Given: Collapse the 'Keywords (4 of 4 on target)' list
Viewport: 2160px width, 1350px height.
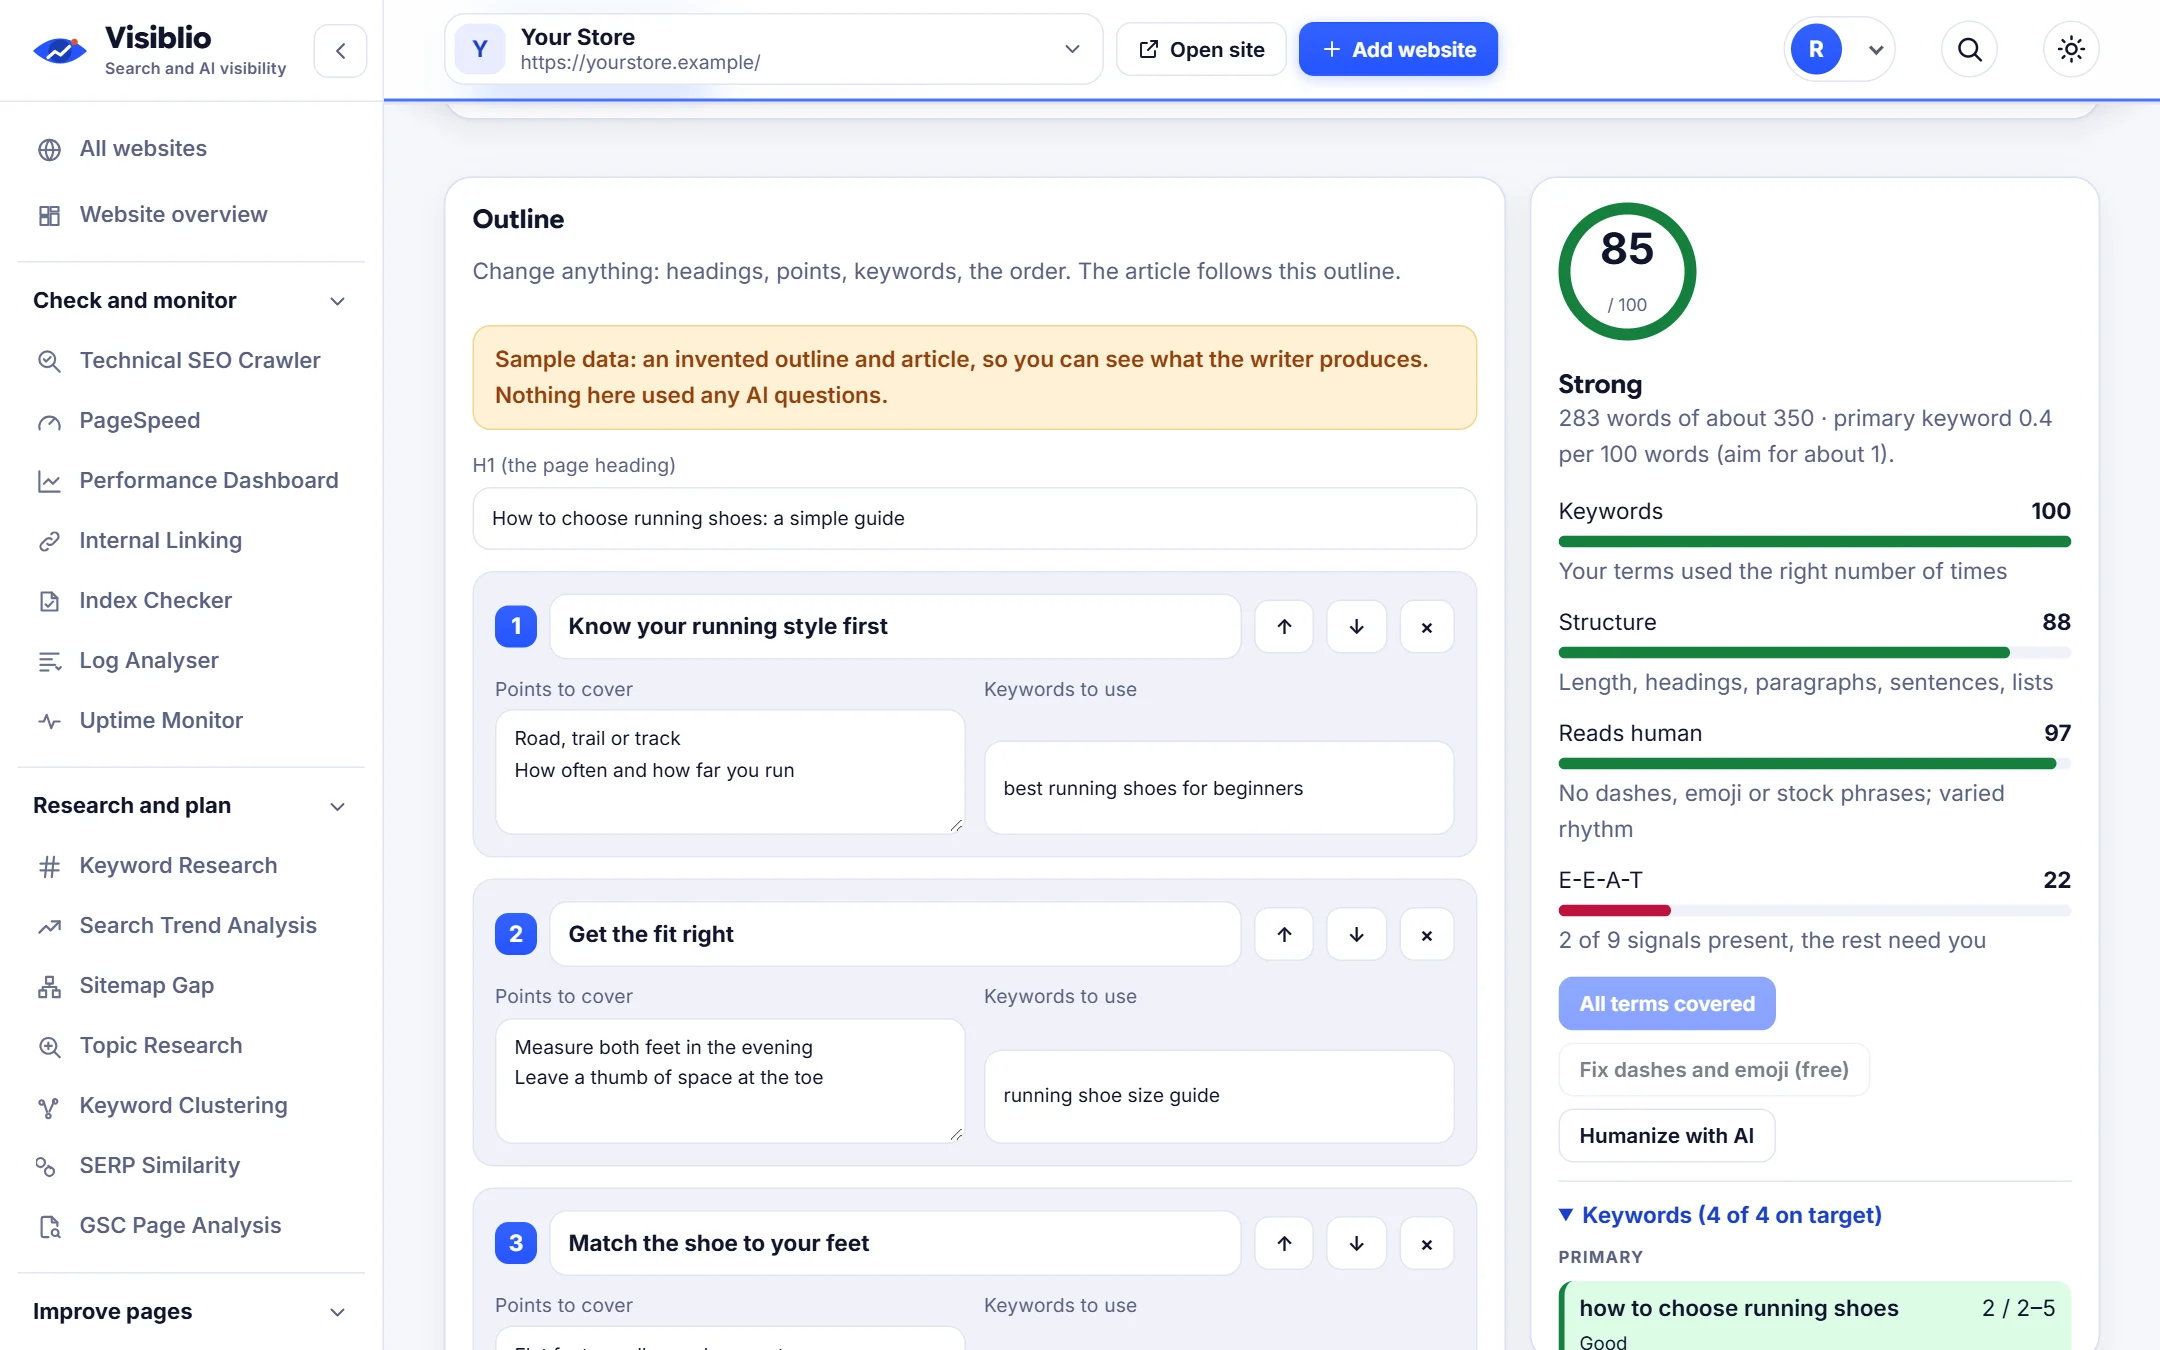Looking at the screenshot, I should pyautogui.click(x=1720, y=1215).
